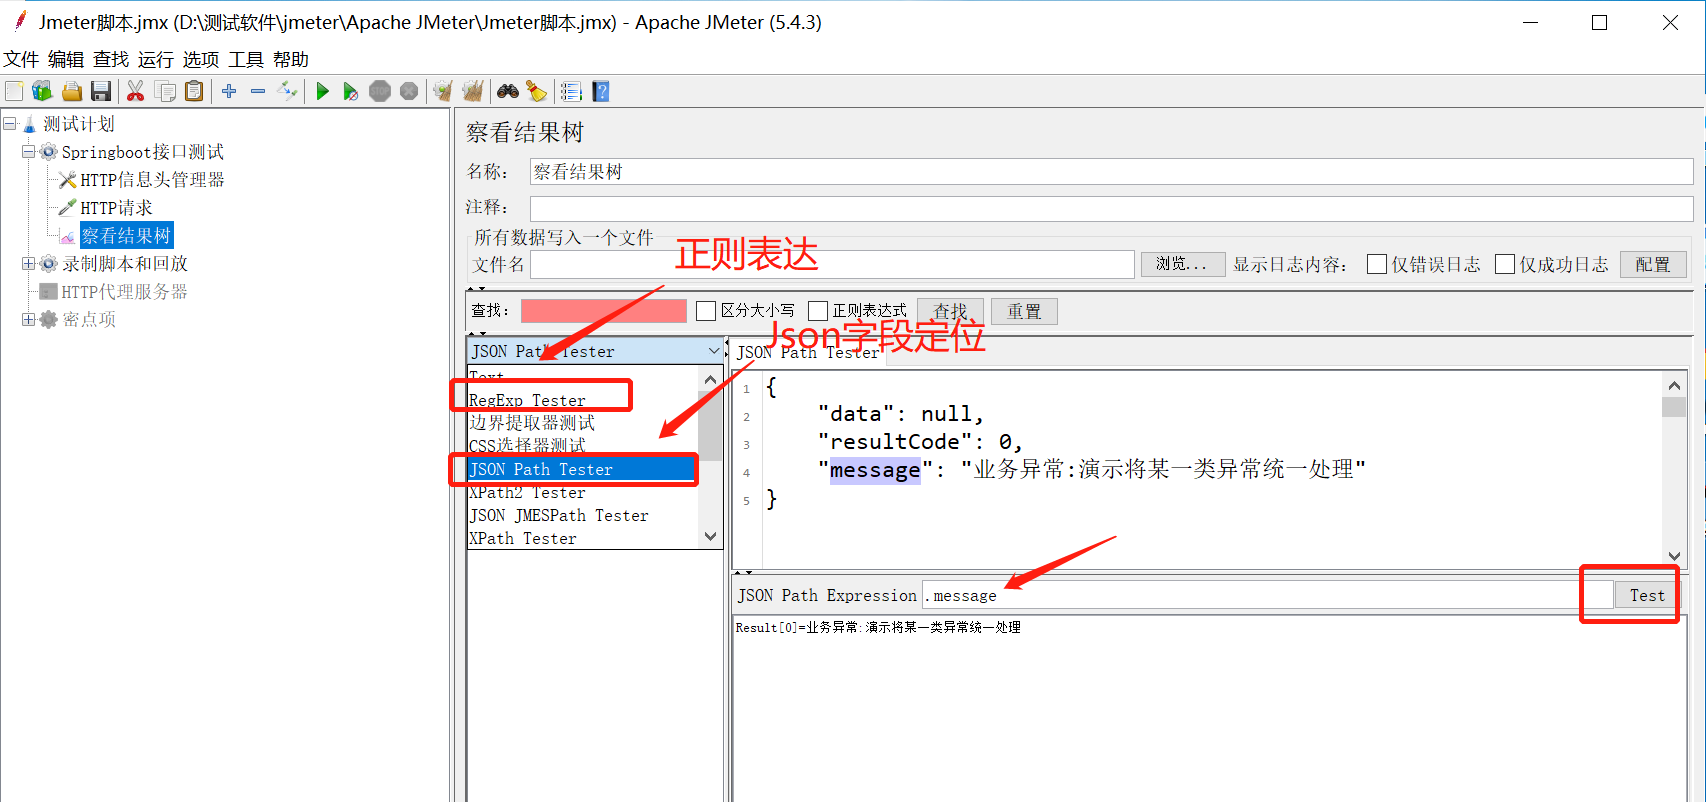Expand all tree nodes with plus icon

click(229, 92)
